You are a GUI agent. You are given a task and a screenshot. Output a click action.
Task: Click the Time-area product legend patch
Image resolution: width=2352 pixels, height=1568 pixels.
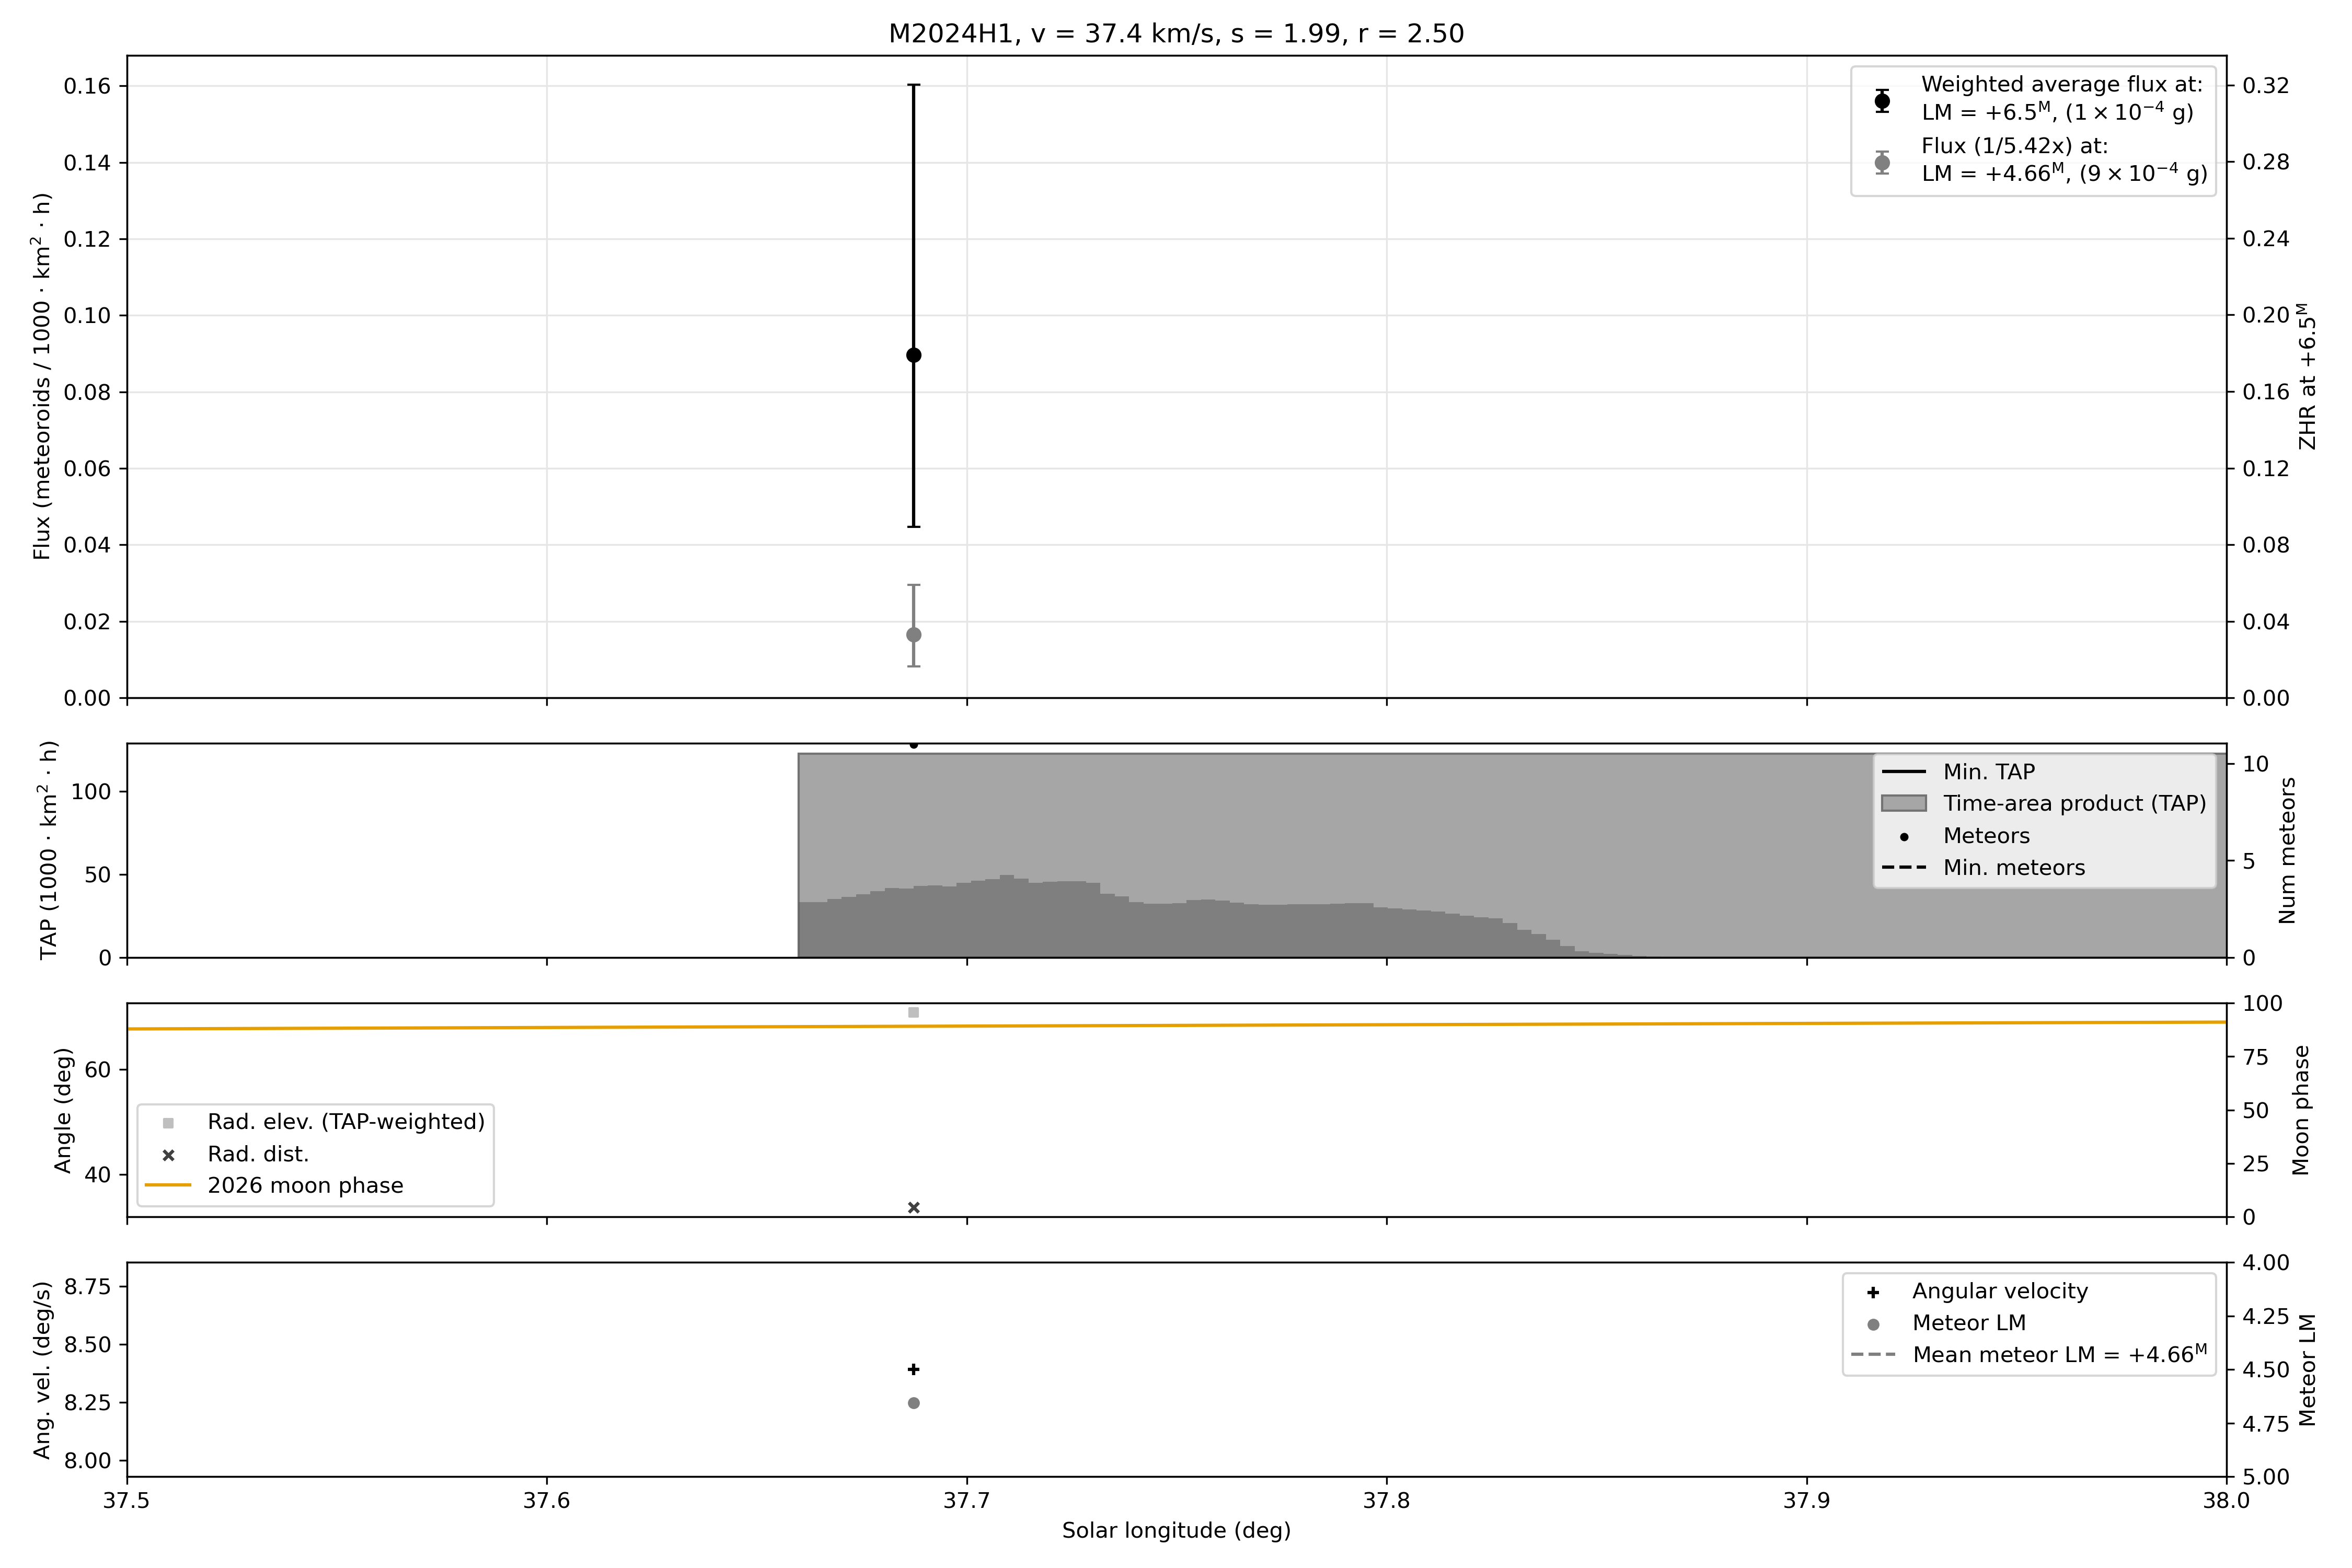(x=1903, y=803)
